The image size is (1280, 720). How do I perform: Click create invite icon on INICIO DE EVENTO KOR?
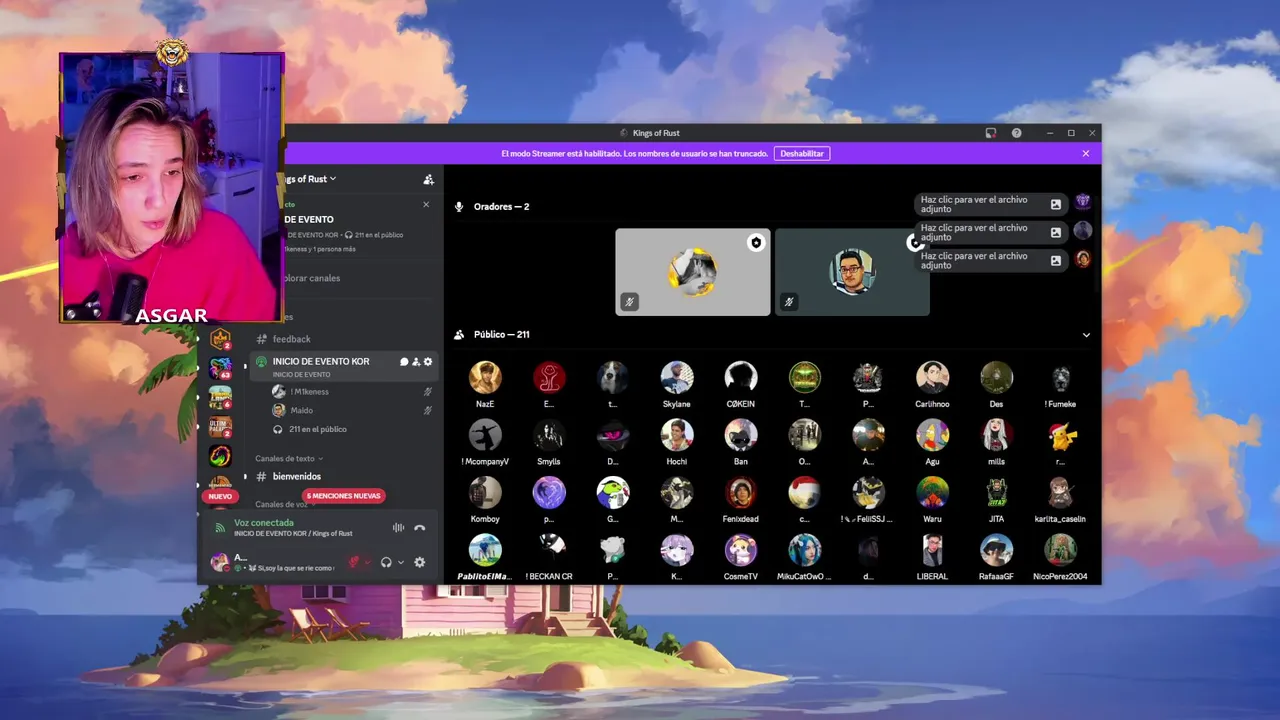pos(416,362)
